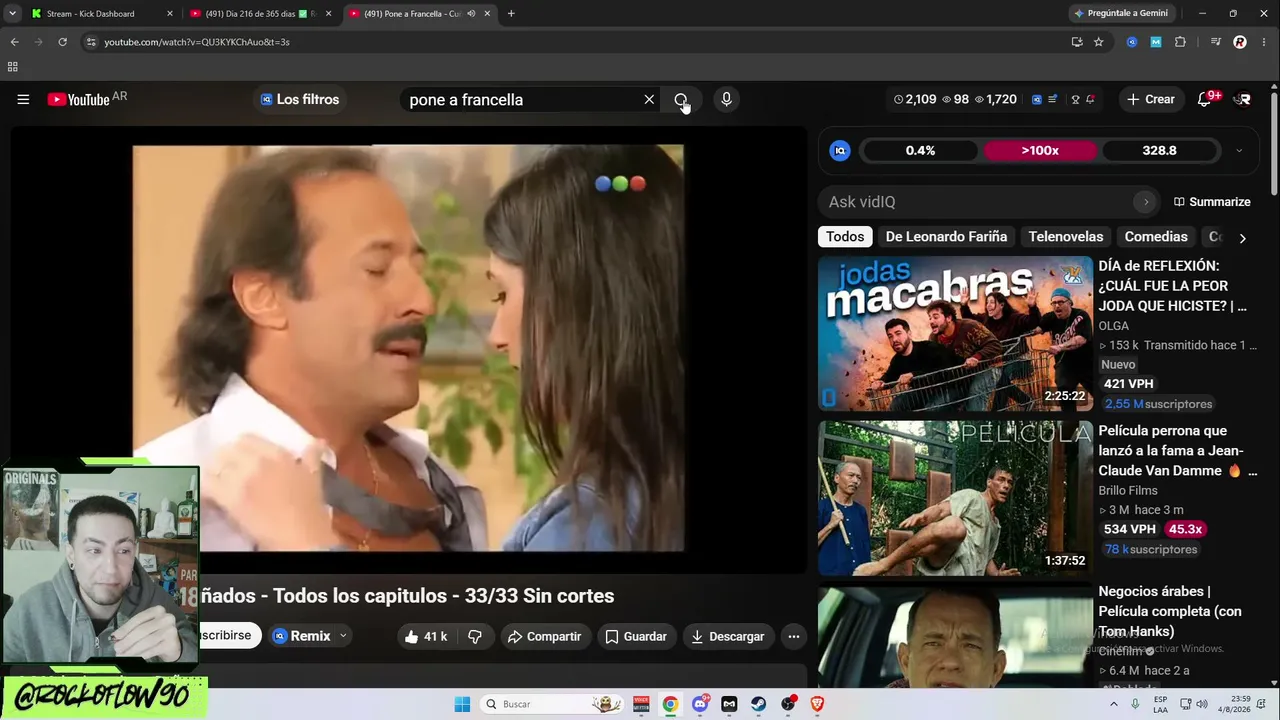Reload the page
Image resolution: width=1280 pixels, height=720 pixels.
tap(62, 42)
